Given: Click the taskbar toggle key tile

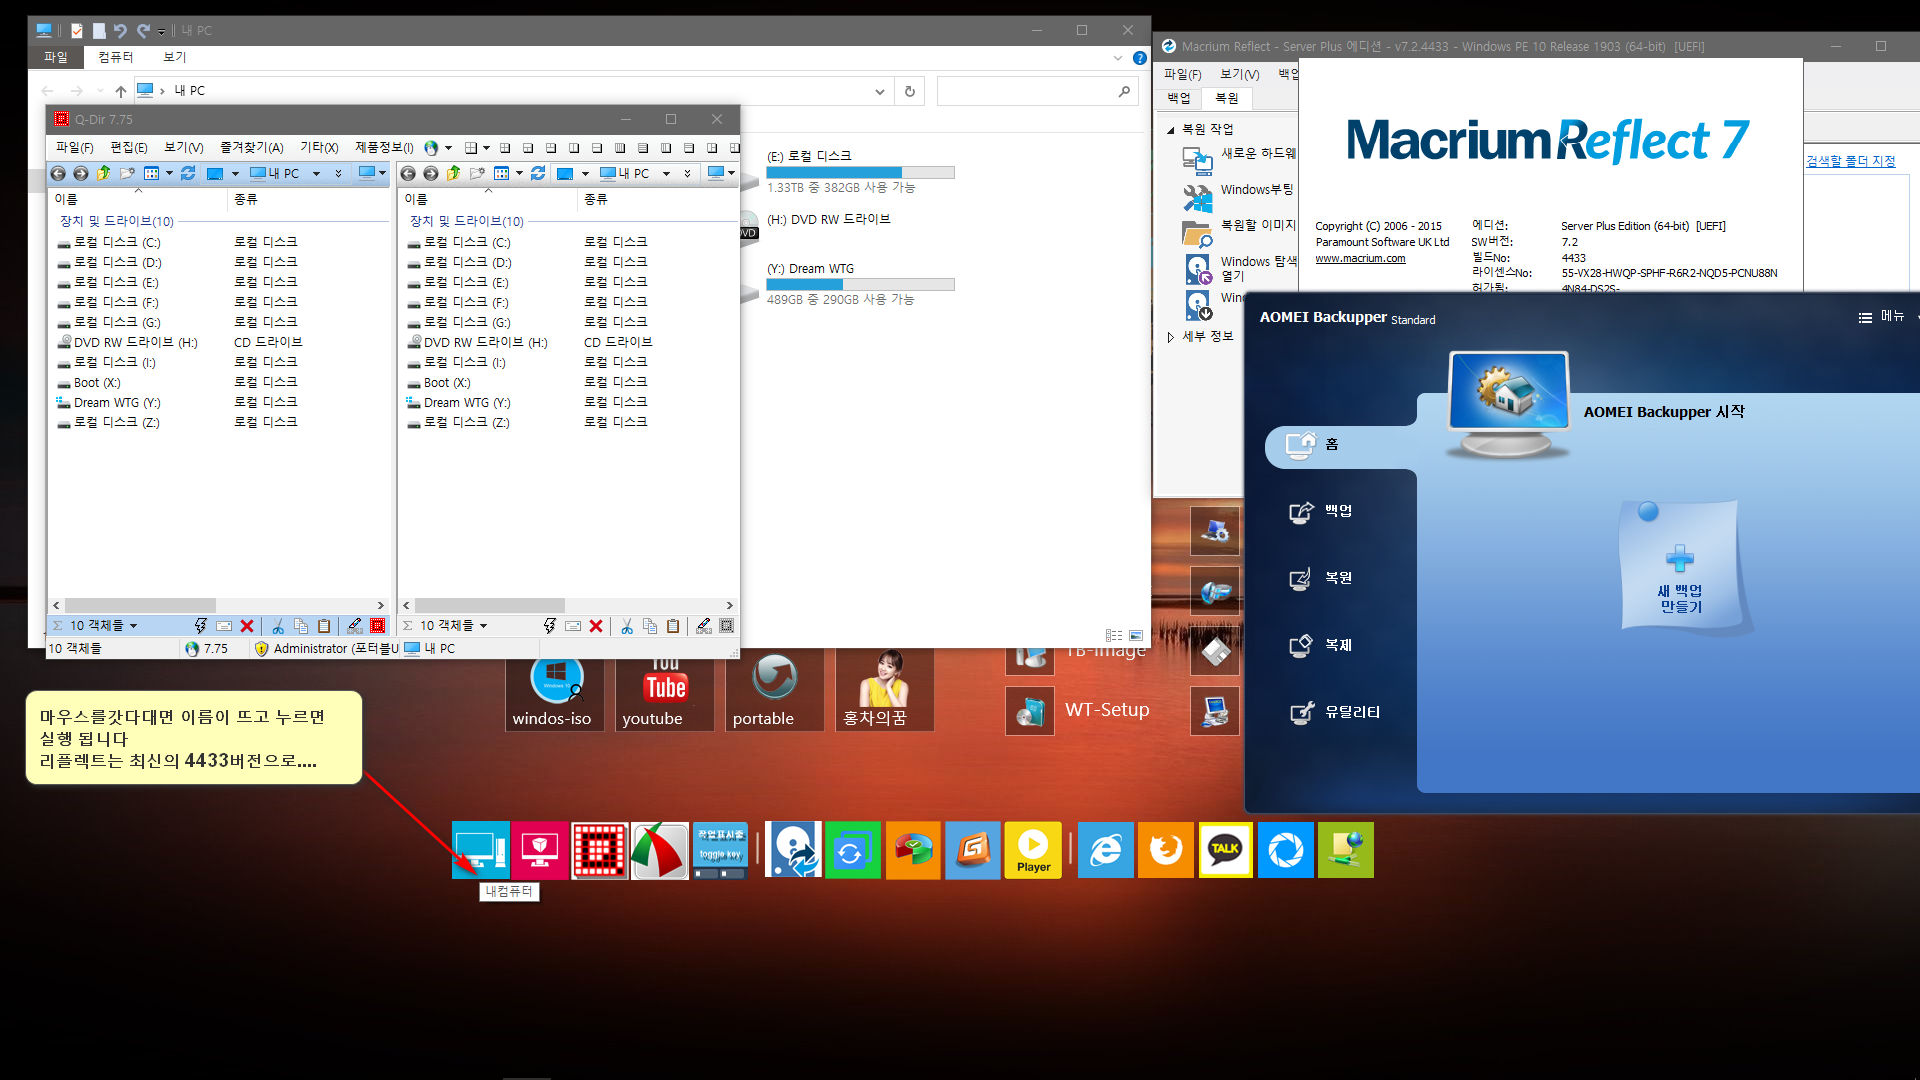Looking at the screenshot, I should [x=720, y=850].
